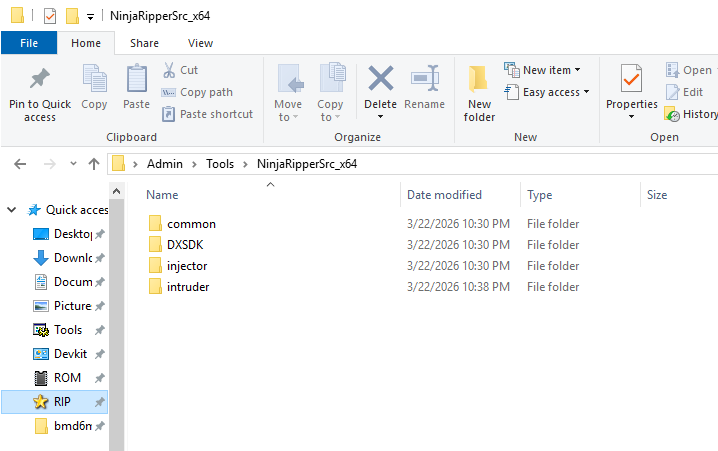Screen dimensions: 718x451
Task: Go forward with the right arrow
Action: (49, 164)
